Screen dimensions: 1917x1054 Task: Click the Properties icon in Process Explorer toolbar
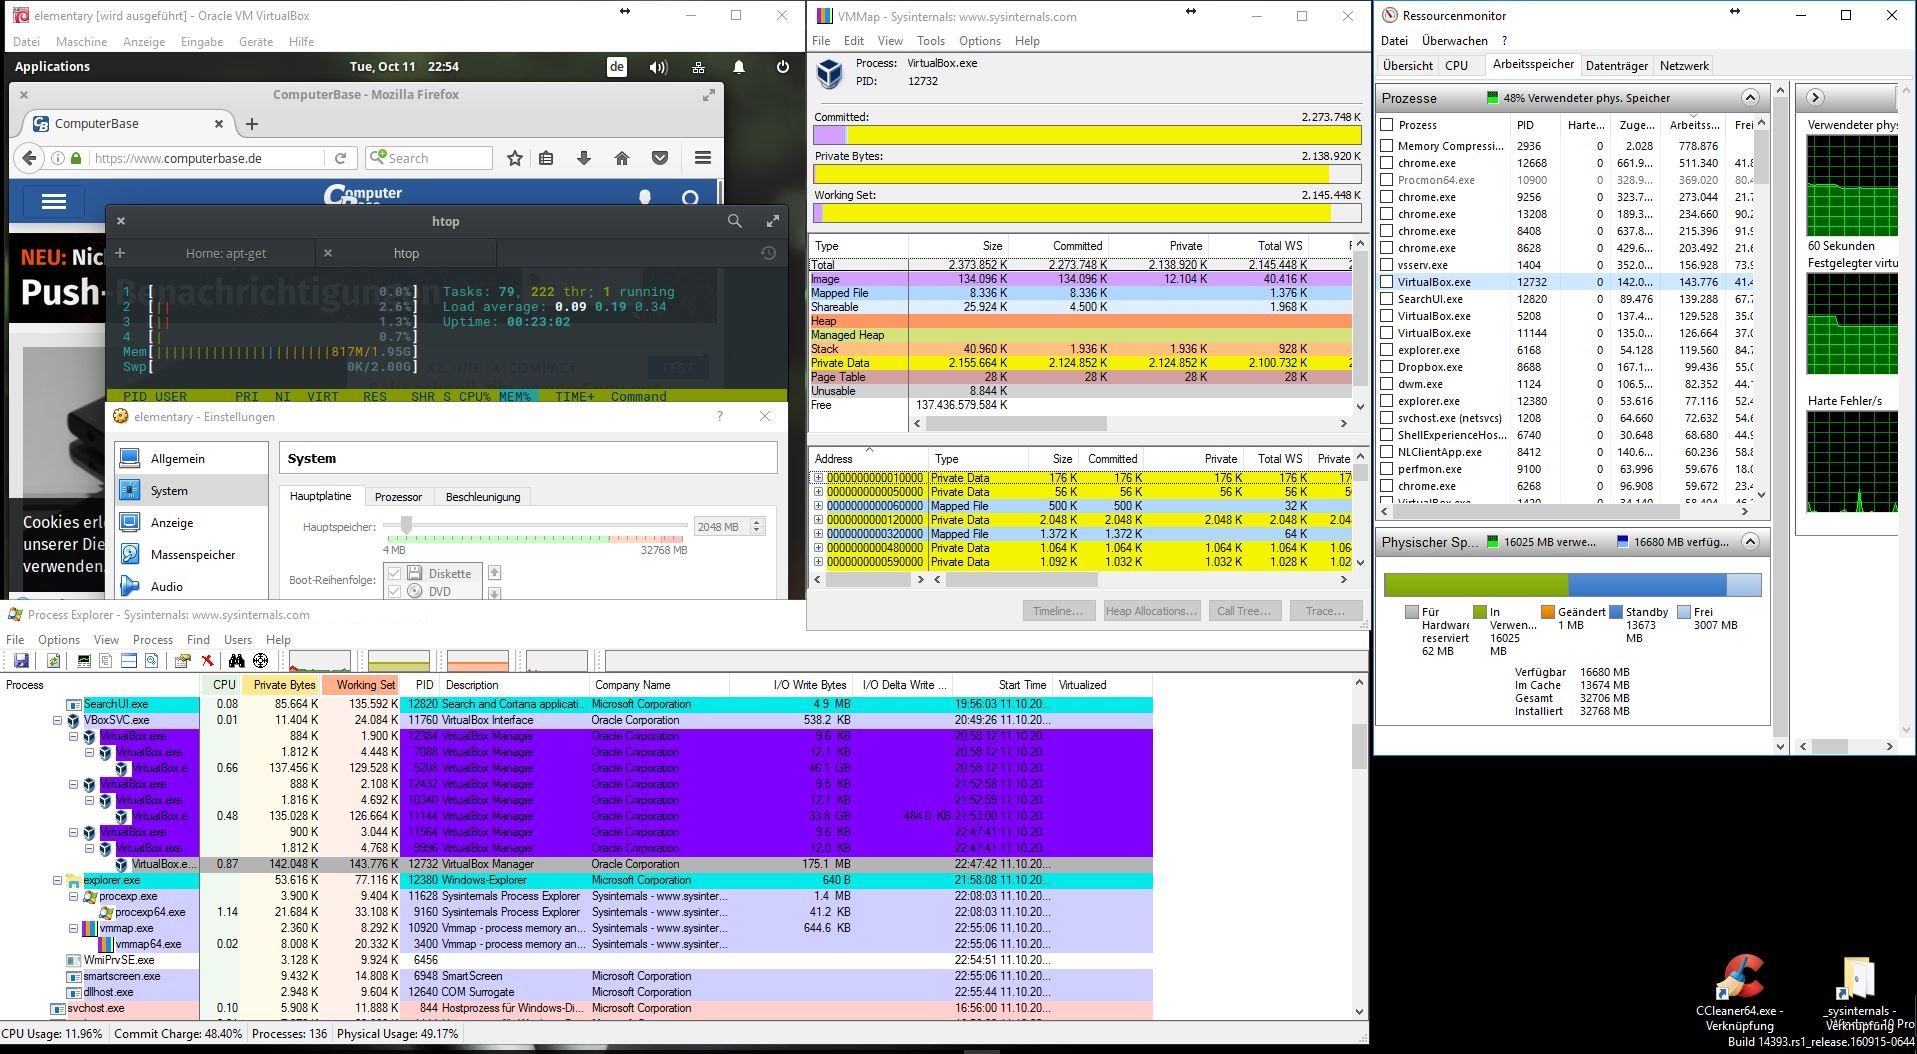pyautogui.click(x=182, y=661)
